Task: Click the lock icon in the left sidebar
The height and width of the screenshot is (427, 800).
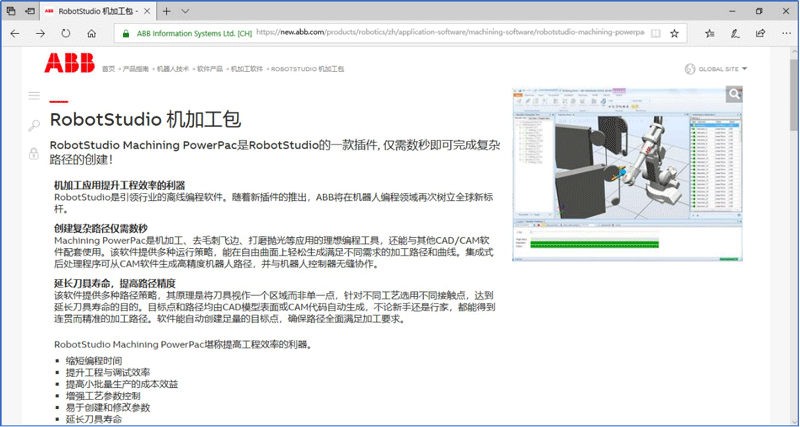Action: 34,155
